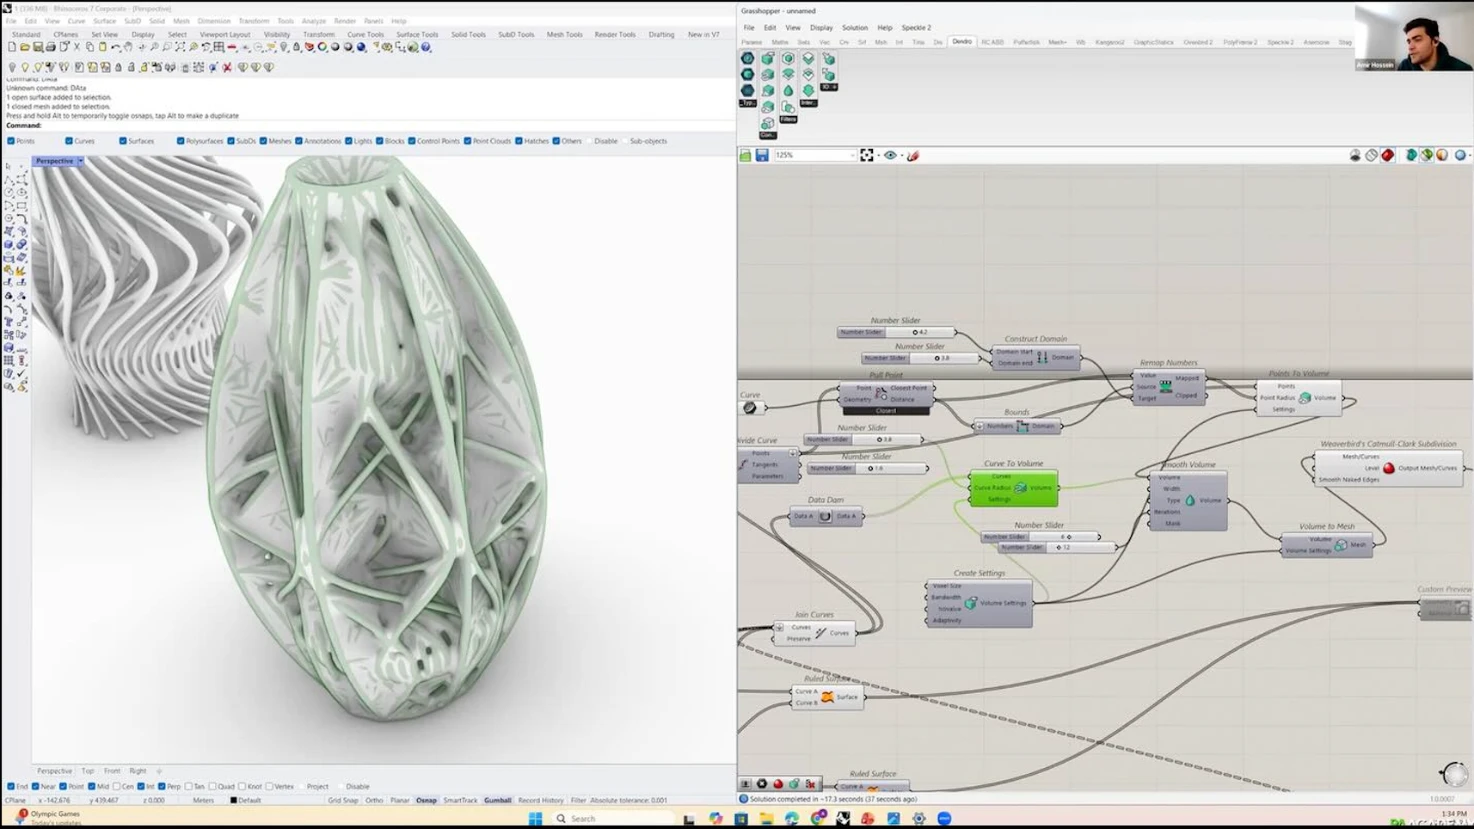Click the Ruled Surface component icon
Viewport: 1474px width, 829px height.
827,697
